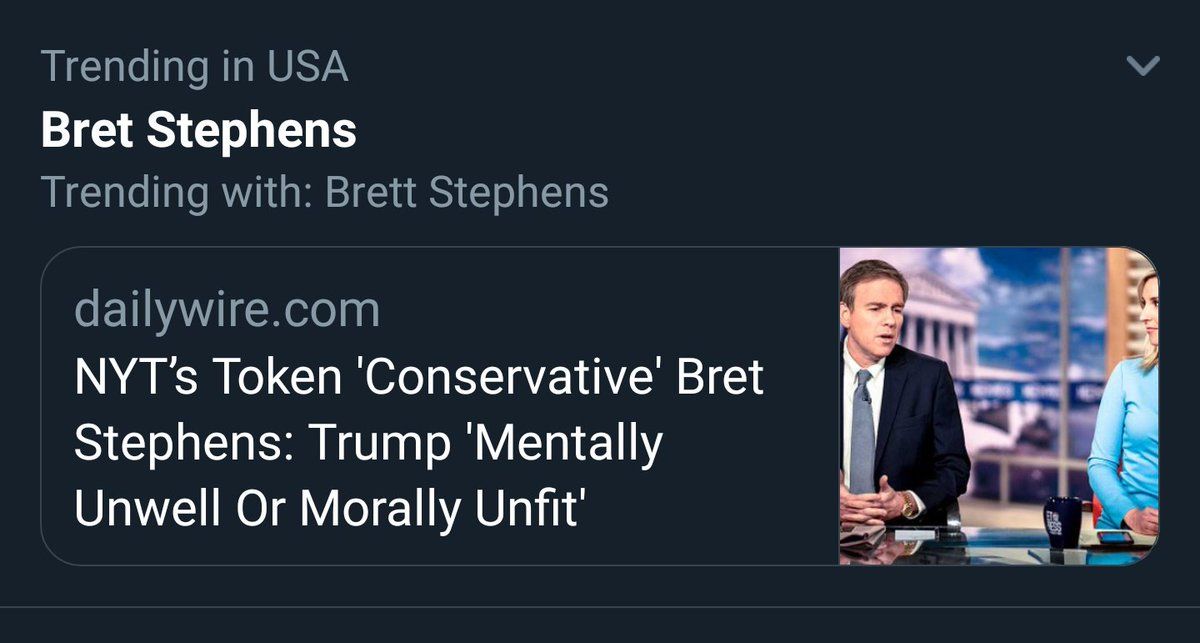
Task: Click the gold wristwatch in the photo
Action: coord(909,505)
